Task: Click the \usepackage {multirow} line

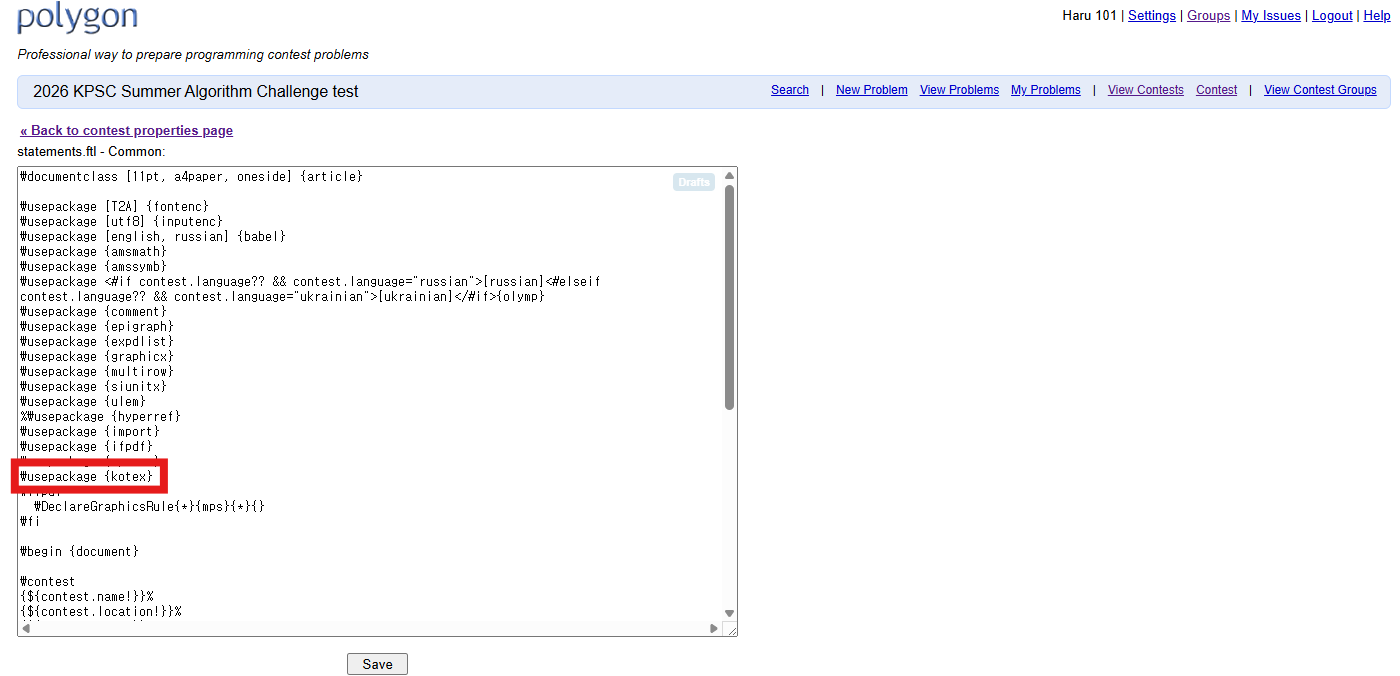Action: (97, 372)
